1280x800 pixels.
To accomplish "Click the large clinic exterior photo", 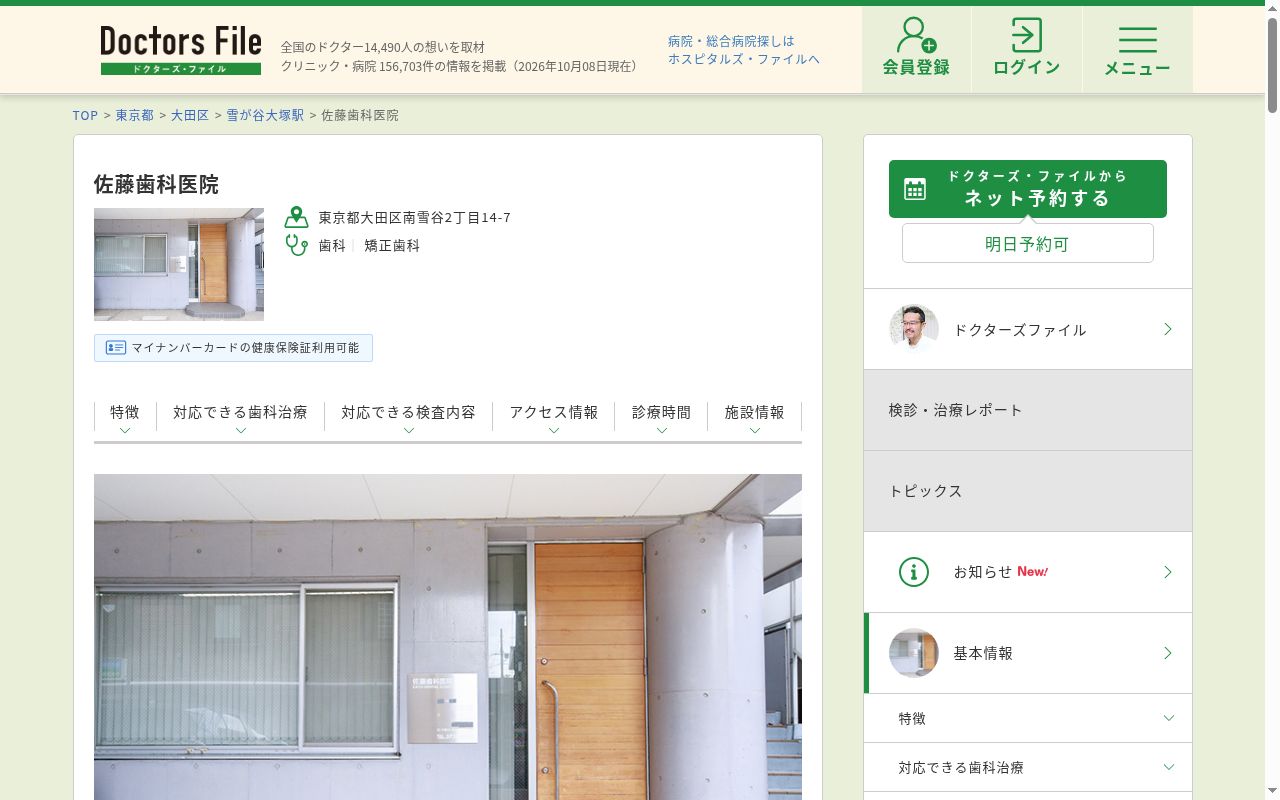I will click(448, 637).
